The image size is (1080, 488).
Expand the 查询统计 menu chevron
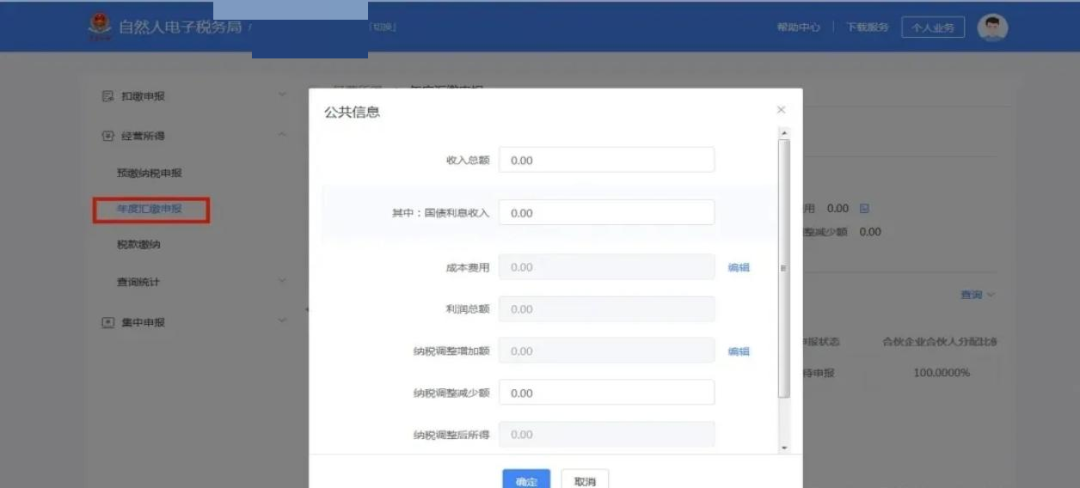[282, 280]
